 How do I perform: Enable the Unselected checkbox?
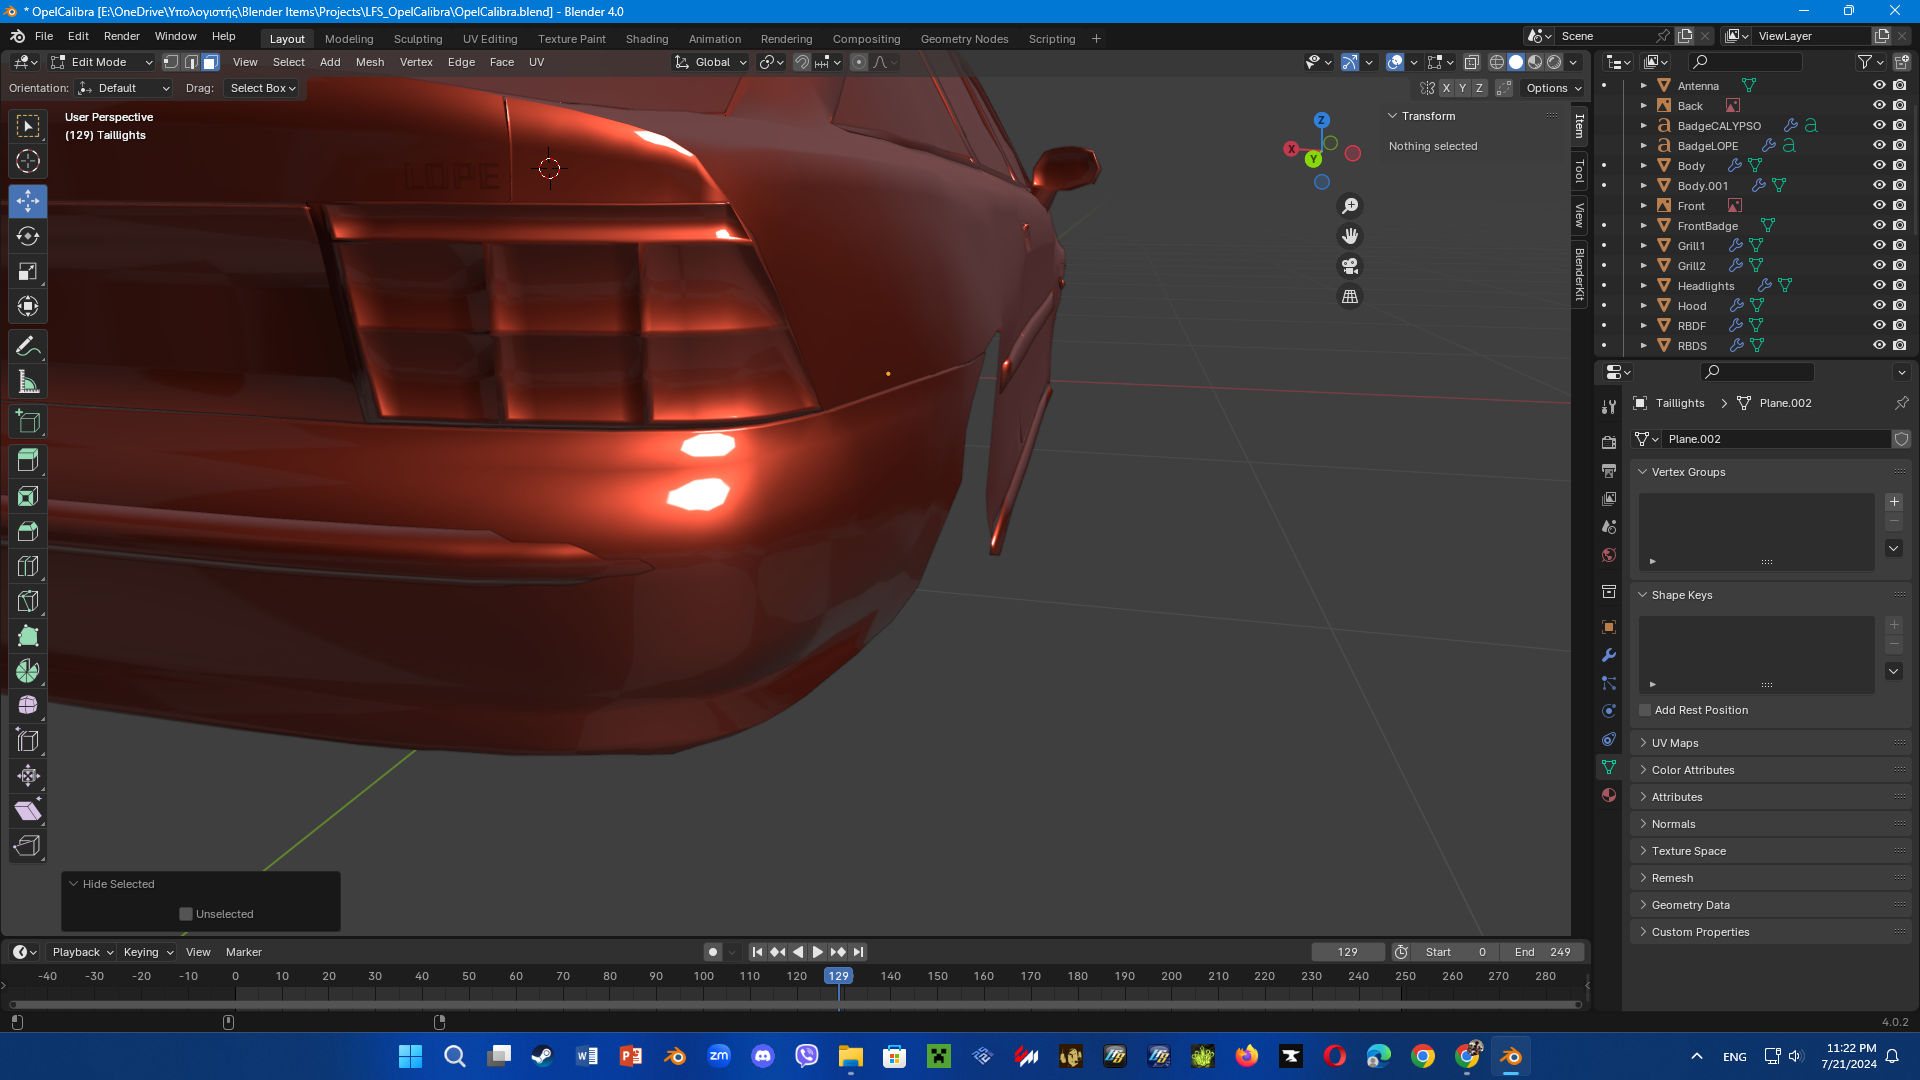186,914
